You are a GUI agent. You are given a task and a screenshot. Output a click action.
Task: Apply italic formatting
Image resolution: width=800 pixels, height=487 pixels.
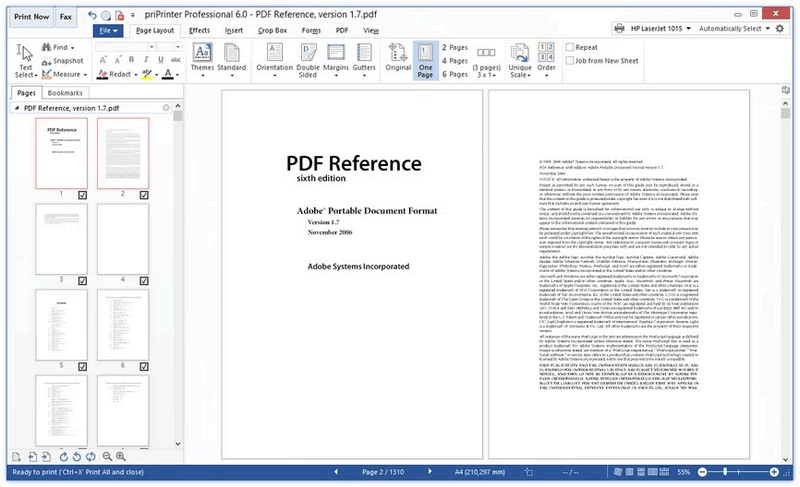(146, 60)
